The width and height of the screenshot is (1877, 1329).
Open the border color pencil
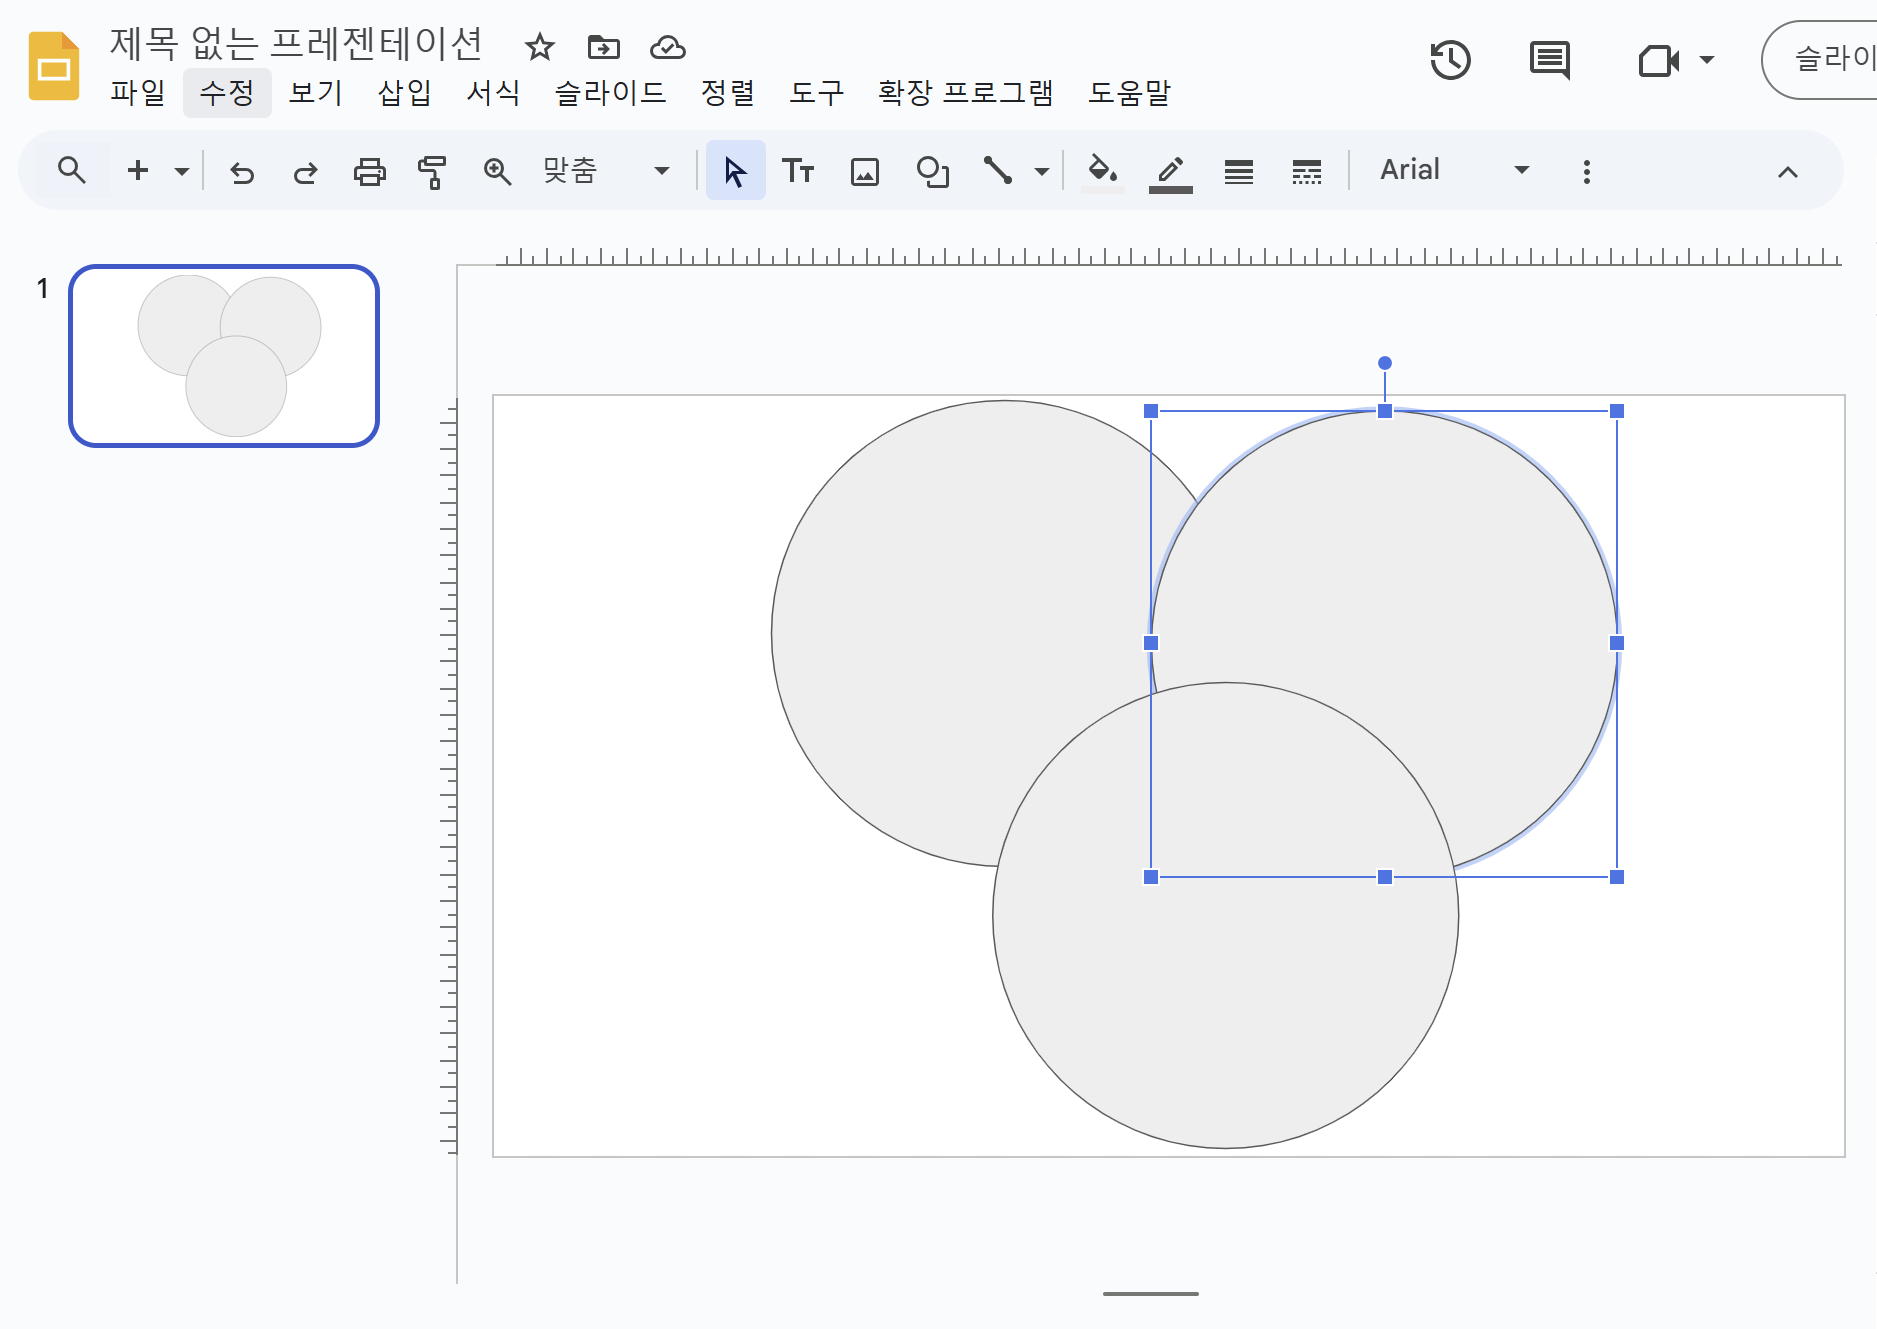(x=1171, y=172)
